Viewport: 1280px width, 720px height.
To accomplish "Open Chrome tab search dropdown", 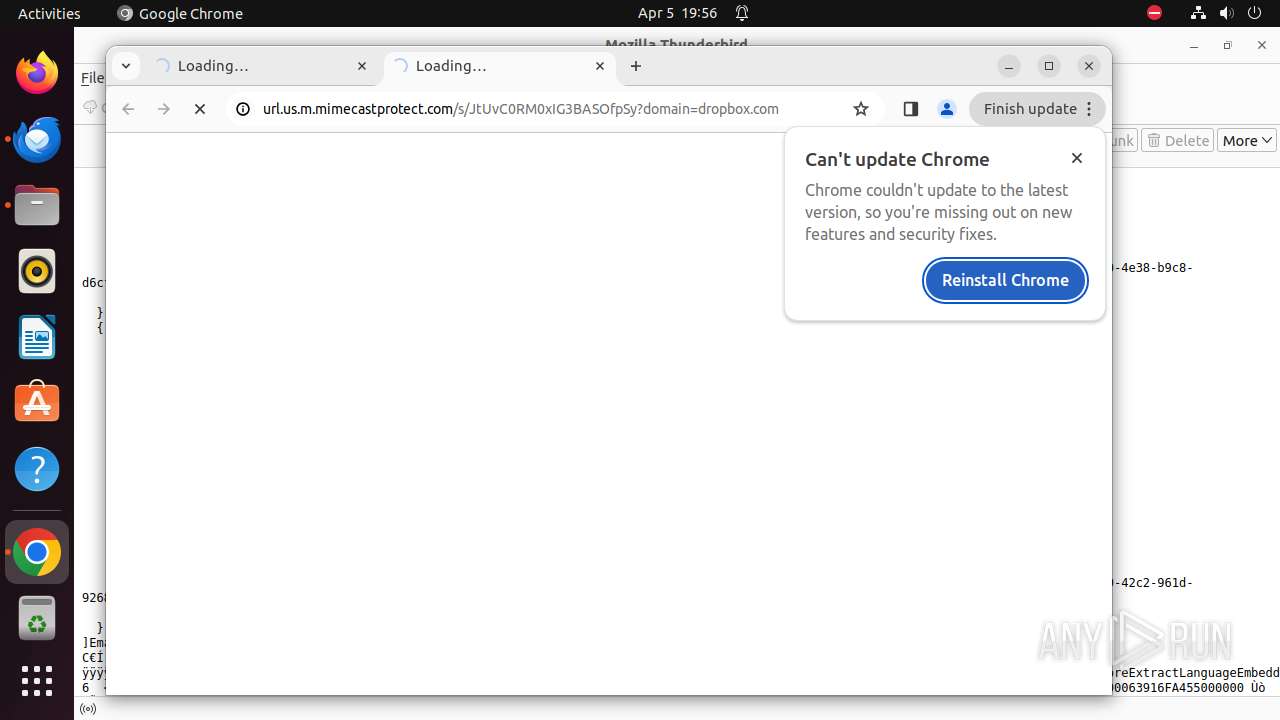I will click(125, 66).
